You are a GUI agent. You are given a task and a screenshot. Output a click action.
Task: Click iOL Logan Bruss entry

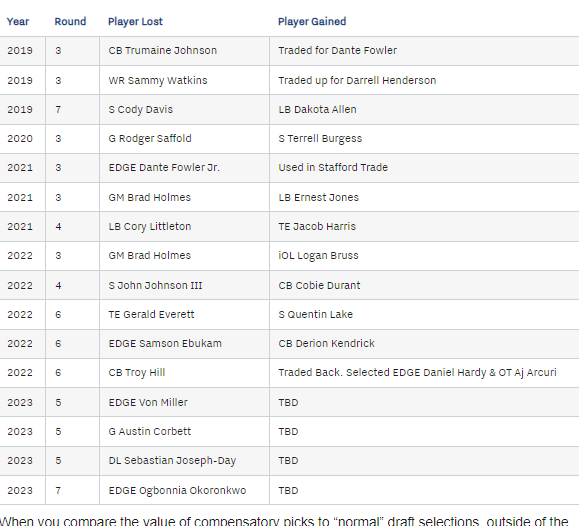tap(318, 256)
